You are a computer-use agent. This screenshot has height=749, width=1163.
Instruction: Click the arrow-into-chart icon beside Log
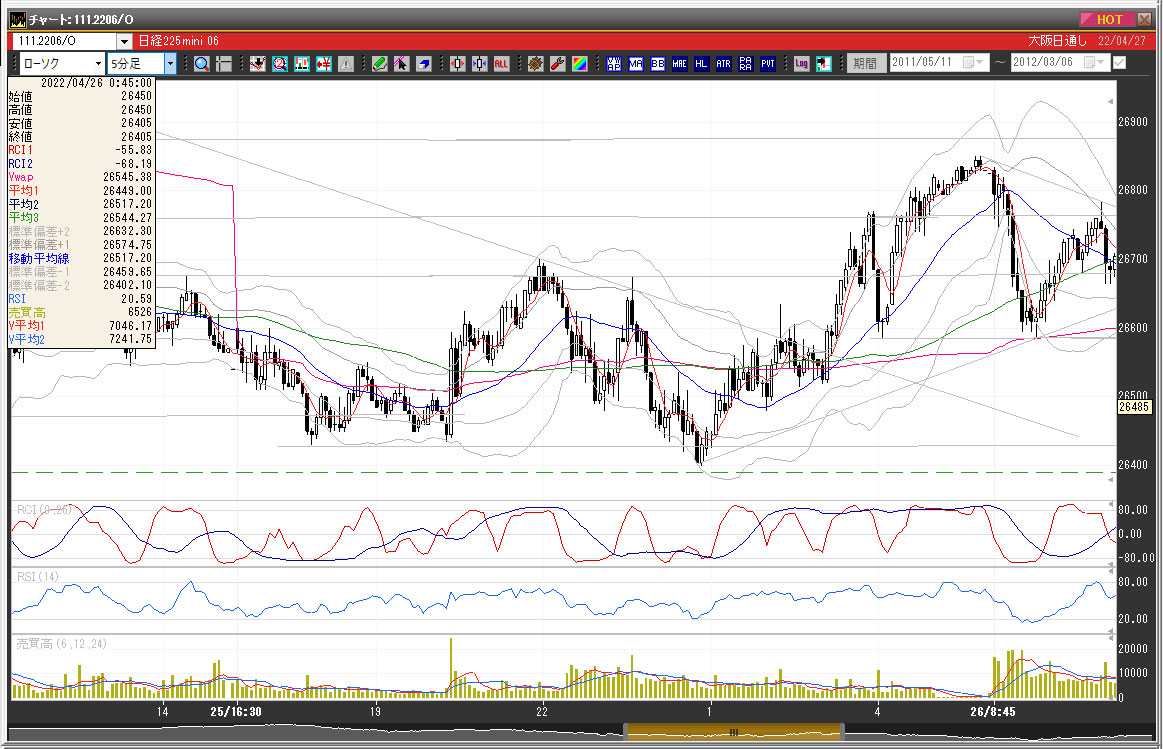[x=823, y=64]
